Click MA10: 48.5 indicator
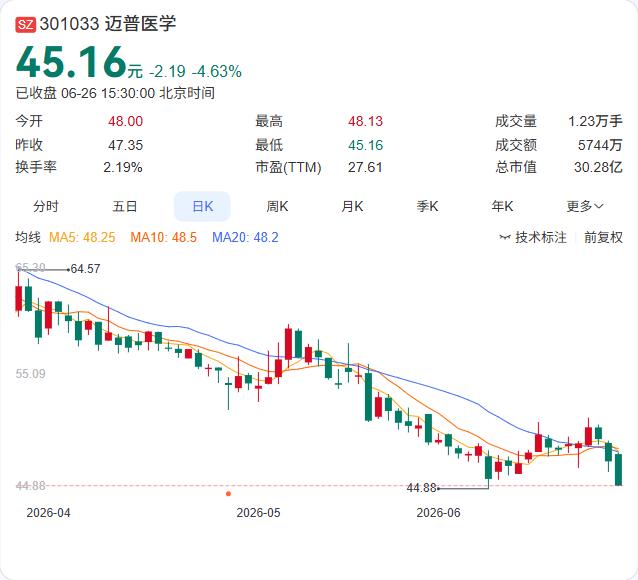Image resolution: width=638 pixels, height=580 pixels. [164, 237]
